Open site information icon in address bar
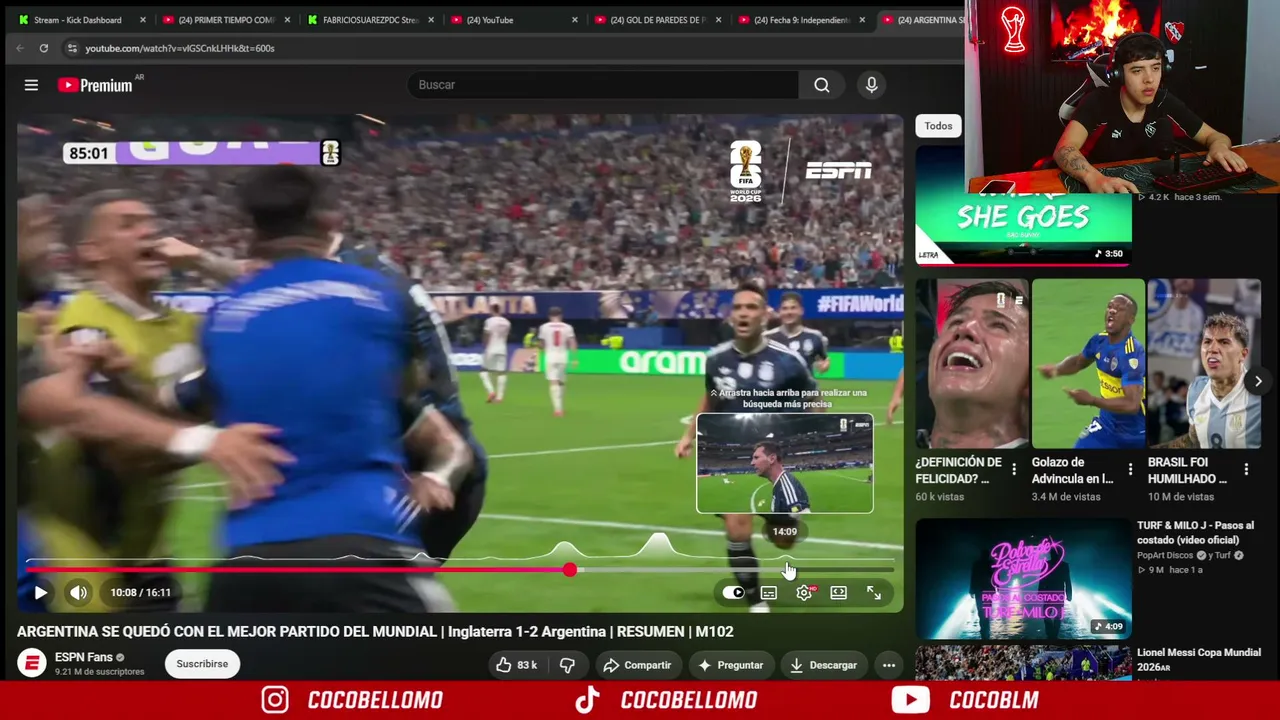1280x720 pixels. pos(72,48)
